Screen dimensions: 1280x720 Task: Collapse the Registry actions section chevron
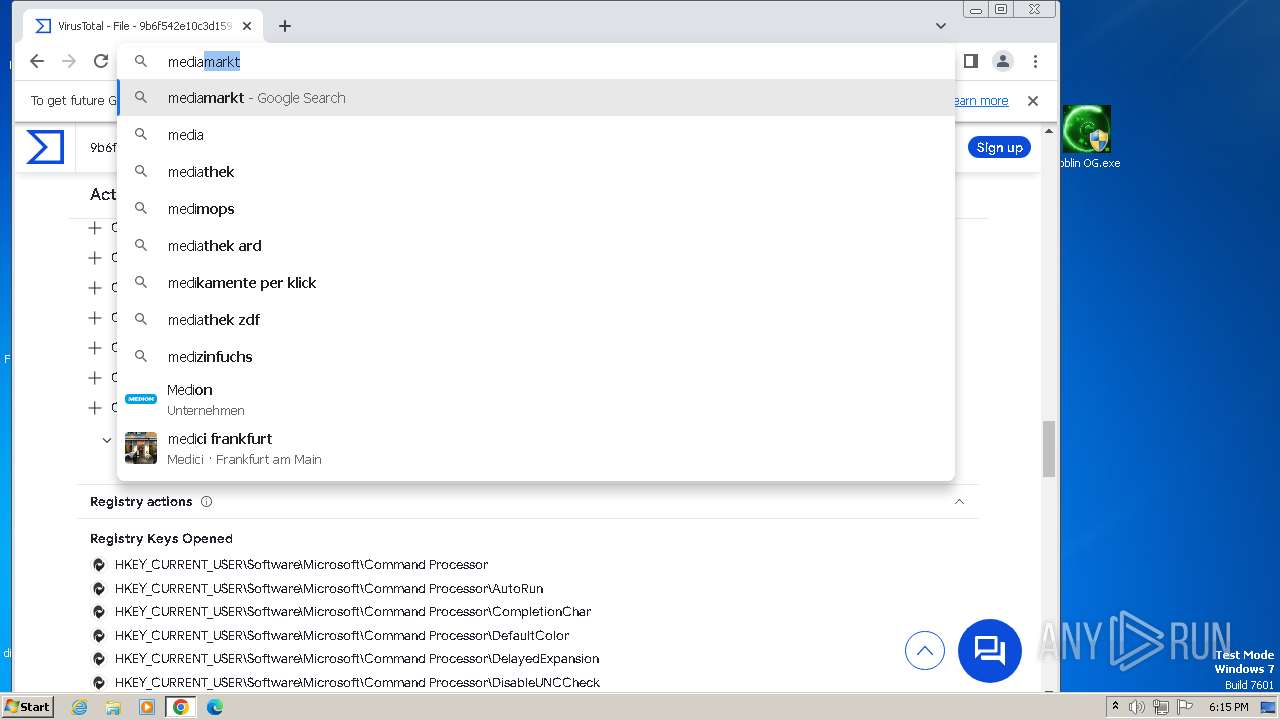pyautogui.click(x=959, y=501)
